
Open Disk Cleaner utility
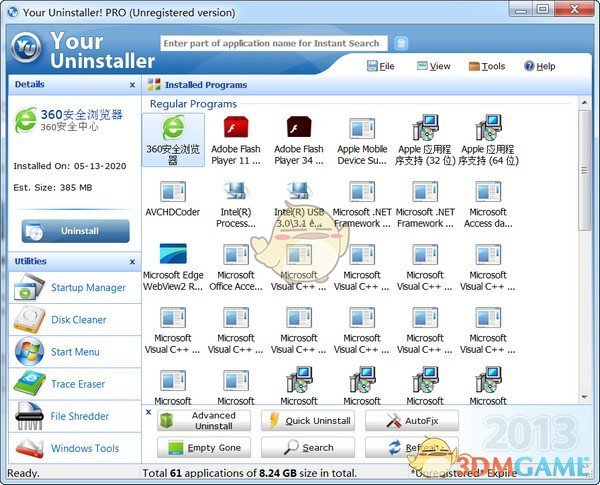pyautogui.click(x=75, y=320)
